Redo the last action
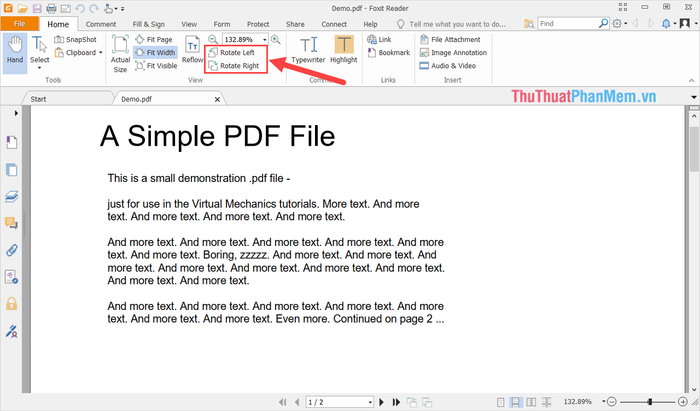This screenshot has width=700, height=411. tap(94, 8)
